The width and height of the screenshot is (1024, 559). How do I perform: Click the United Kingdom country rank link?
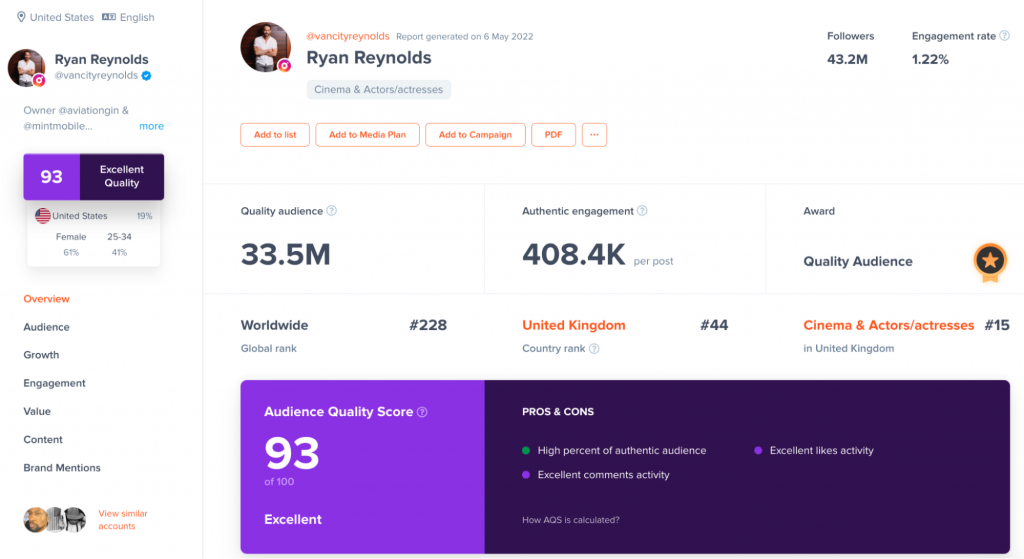coord(573,325)
